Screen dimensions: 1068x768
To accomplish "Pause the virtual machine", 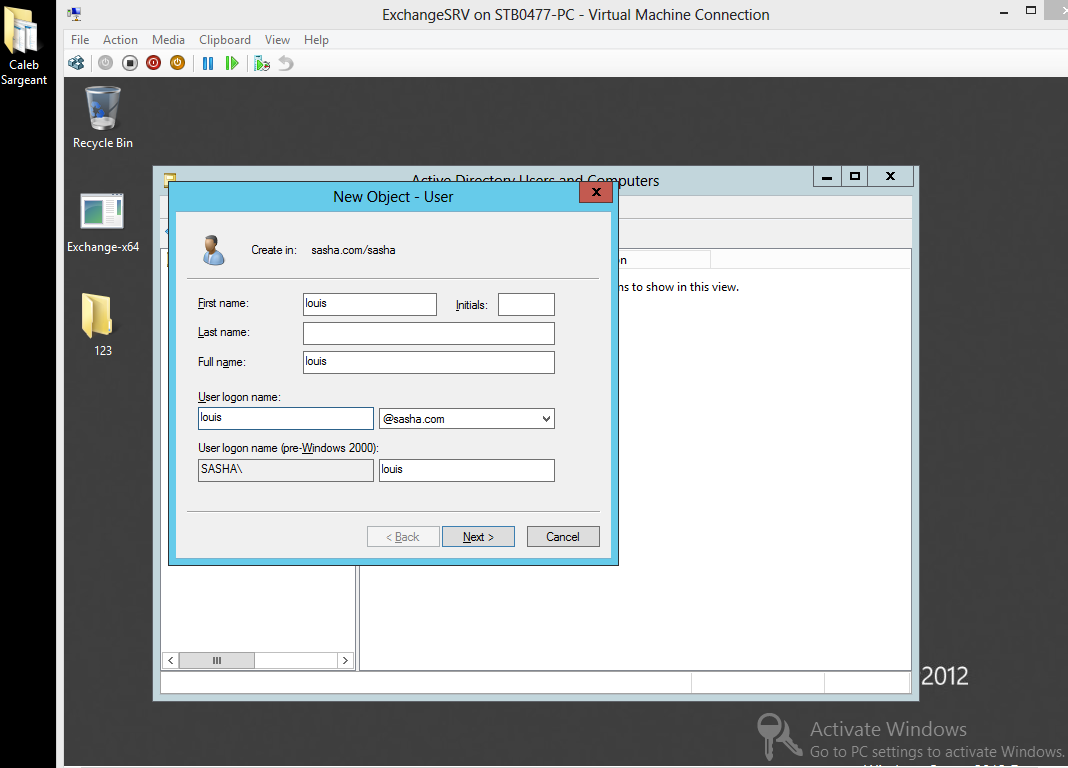I will (x=208, y=63).
